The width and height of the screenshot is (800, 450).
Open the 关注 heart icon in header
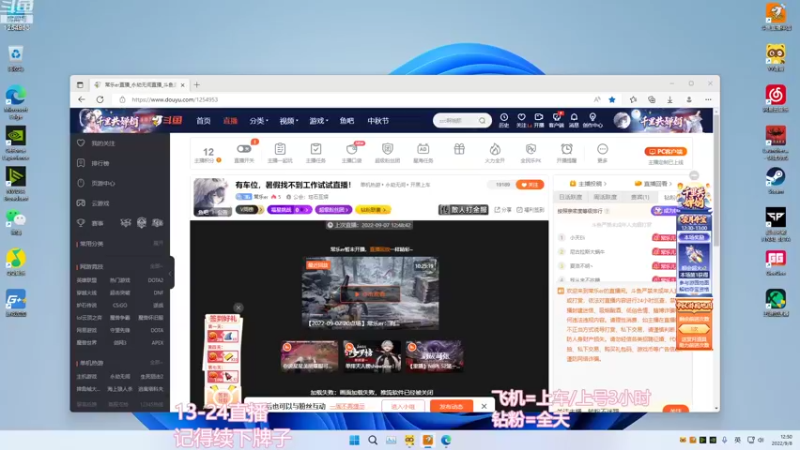(521, 117)
